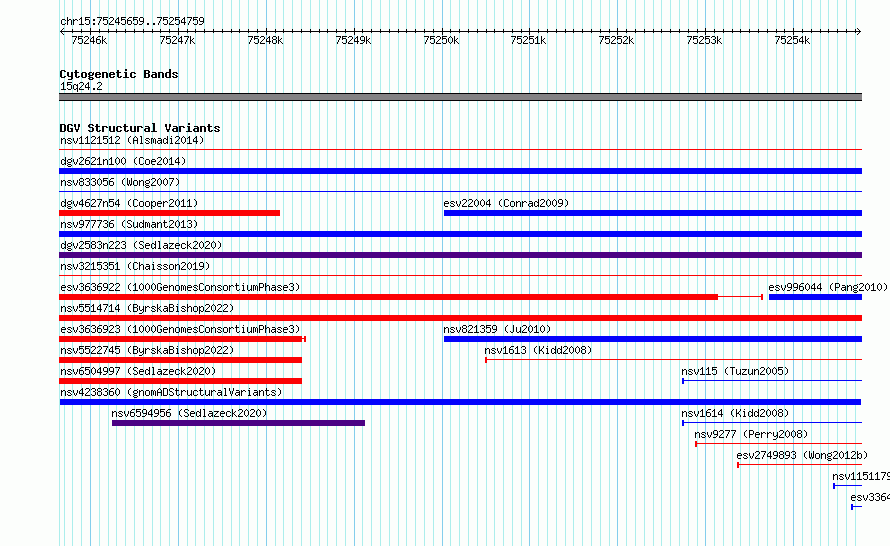Open the nsv115 (Tuzun2005) label
Screen dimensions: 890x546
coord(735,371)
